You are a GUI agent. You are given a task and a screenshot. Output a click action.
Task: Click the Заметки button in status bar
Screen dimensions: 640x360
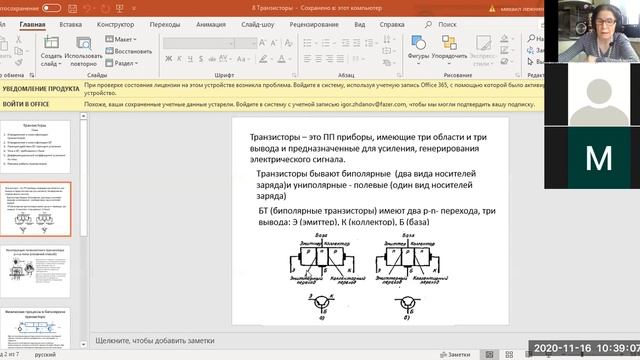pos(455,355)
